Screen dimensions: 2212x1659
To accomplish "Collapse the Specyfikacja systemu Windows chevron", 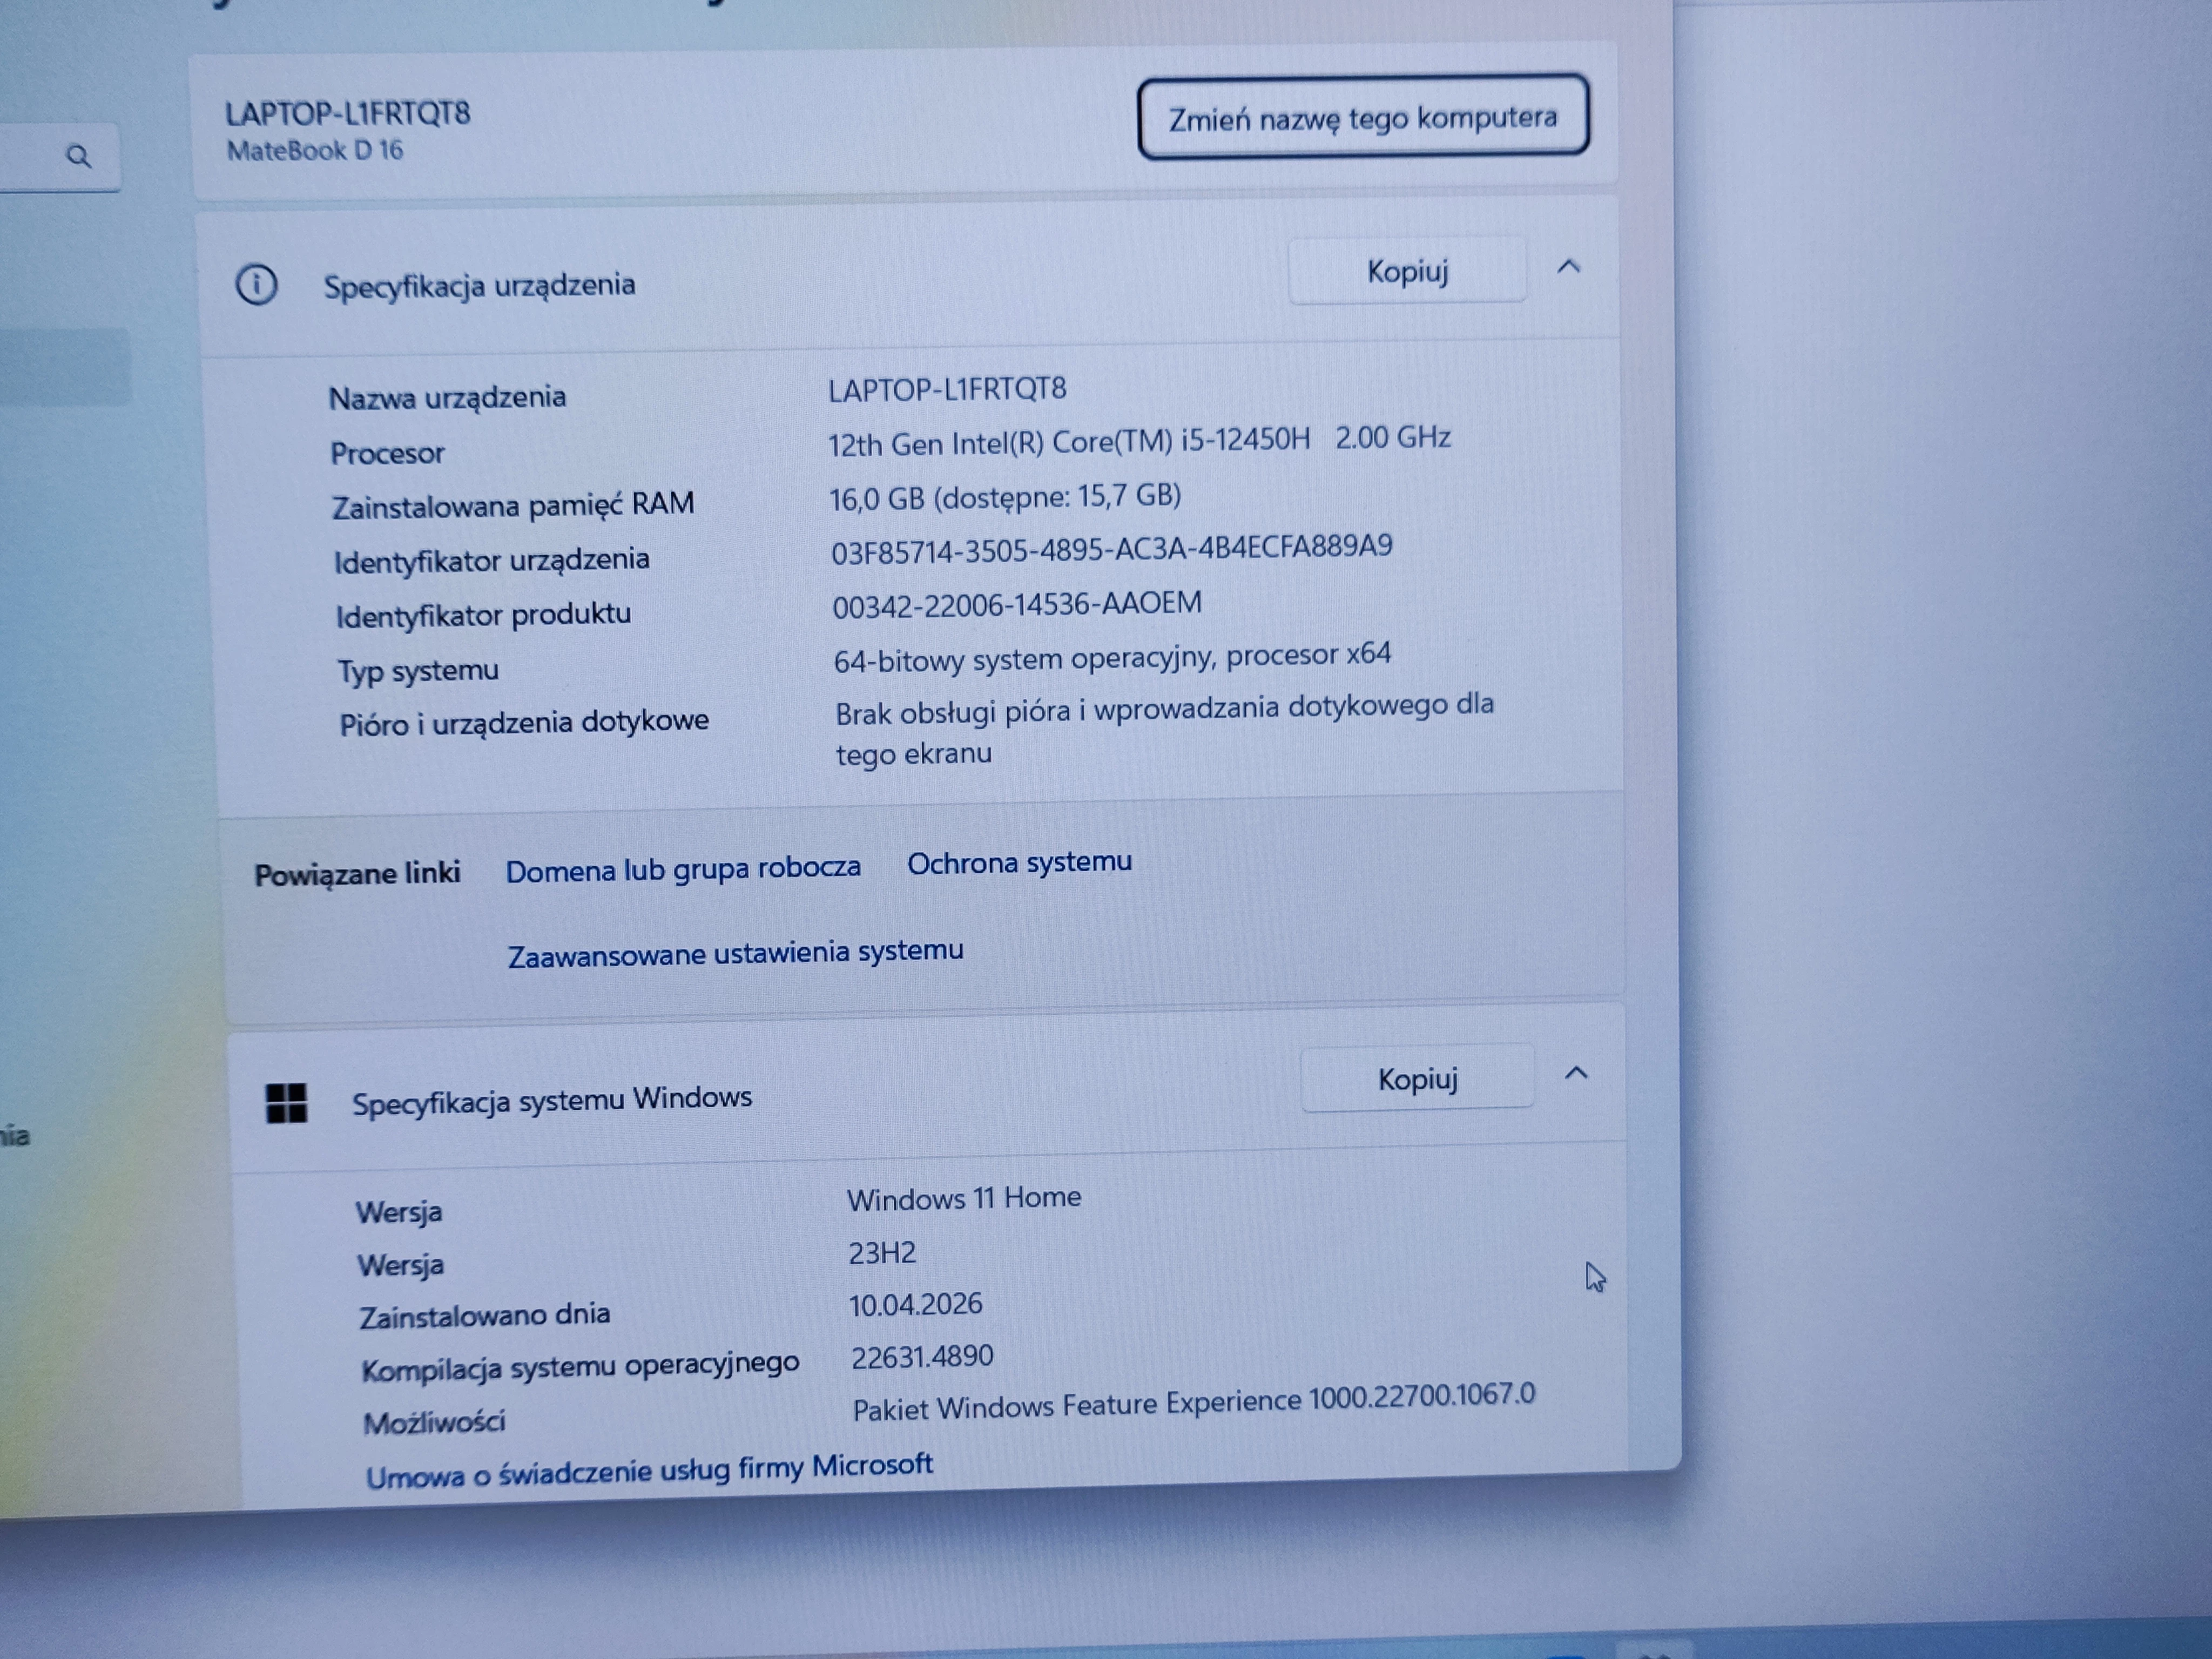I will click(x=1576, y=1074).
